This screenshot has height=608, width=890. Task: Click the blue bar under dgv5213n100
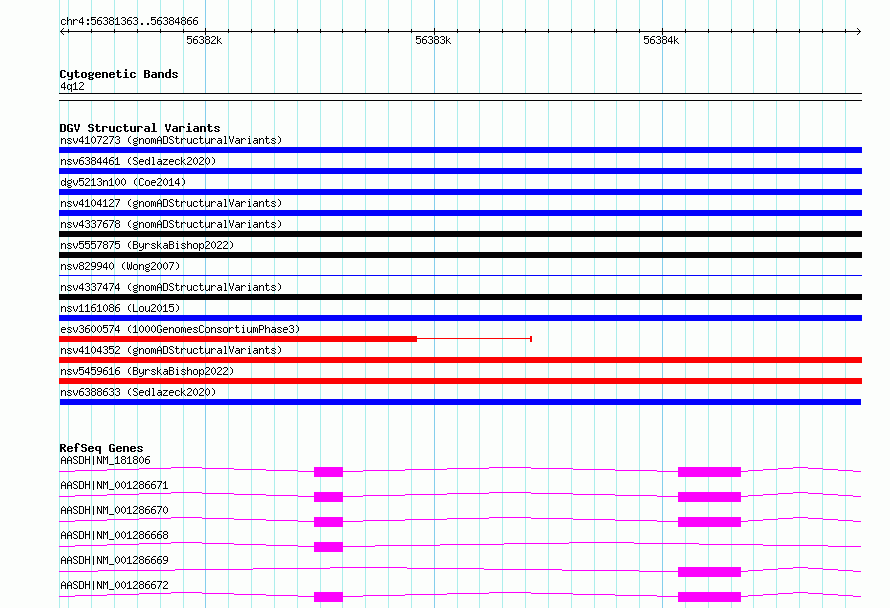pyautogui.click(x=460, y=192)
